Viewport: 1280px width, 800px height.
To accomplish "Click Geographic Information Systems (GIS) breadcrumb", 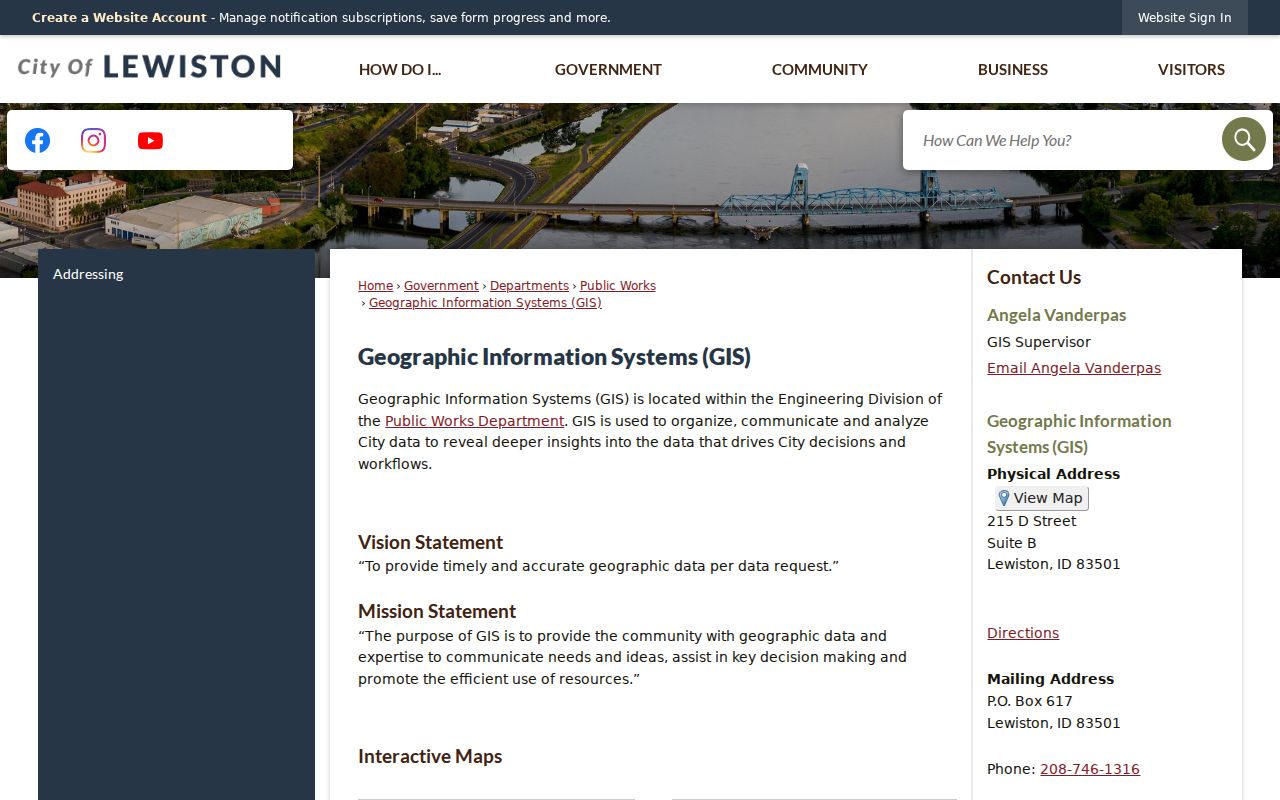I will (485, 303).
